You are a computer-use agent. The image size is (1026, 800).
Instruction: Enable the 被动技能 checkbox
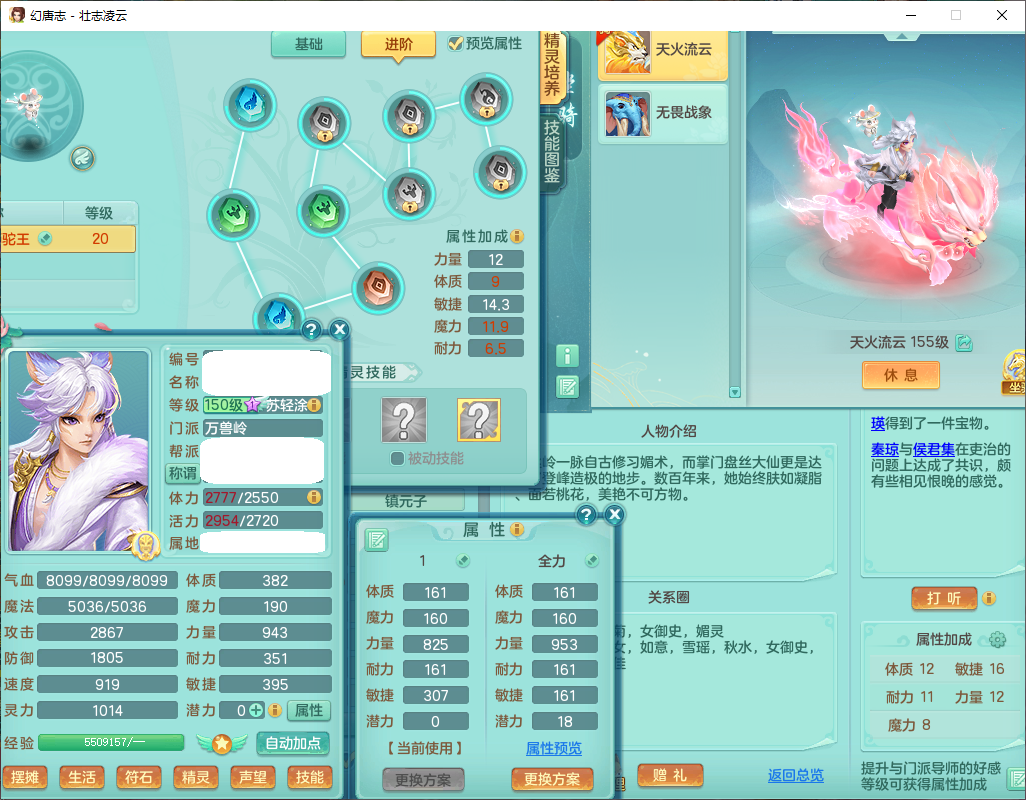398,459
